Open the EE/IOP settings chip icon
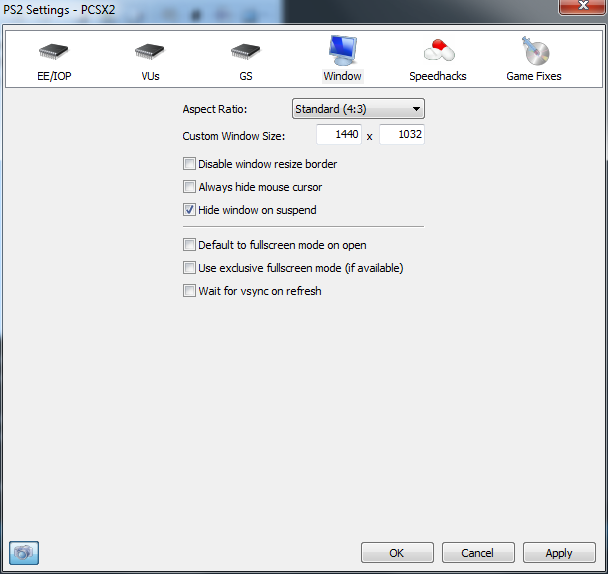The width and height of the screenshot is (608, 574). [54, 51]
